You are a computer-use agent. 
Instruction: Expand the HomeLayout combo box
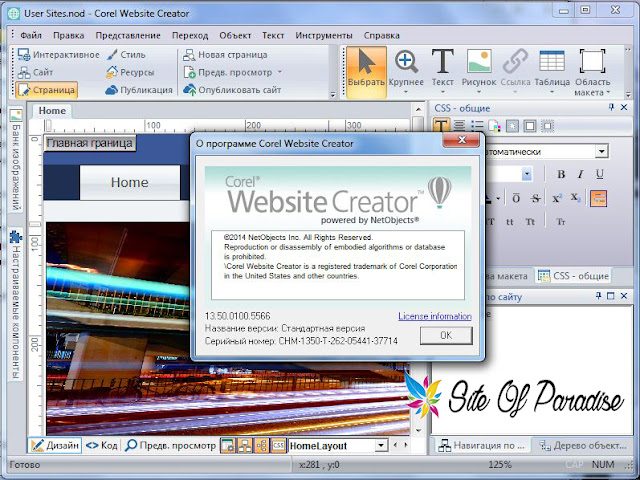pos(381,445)
